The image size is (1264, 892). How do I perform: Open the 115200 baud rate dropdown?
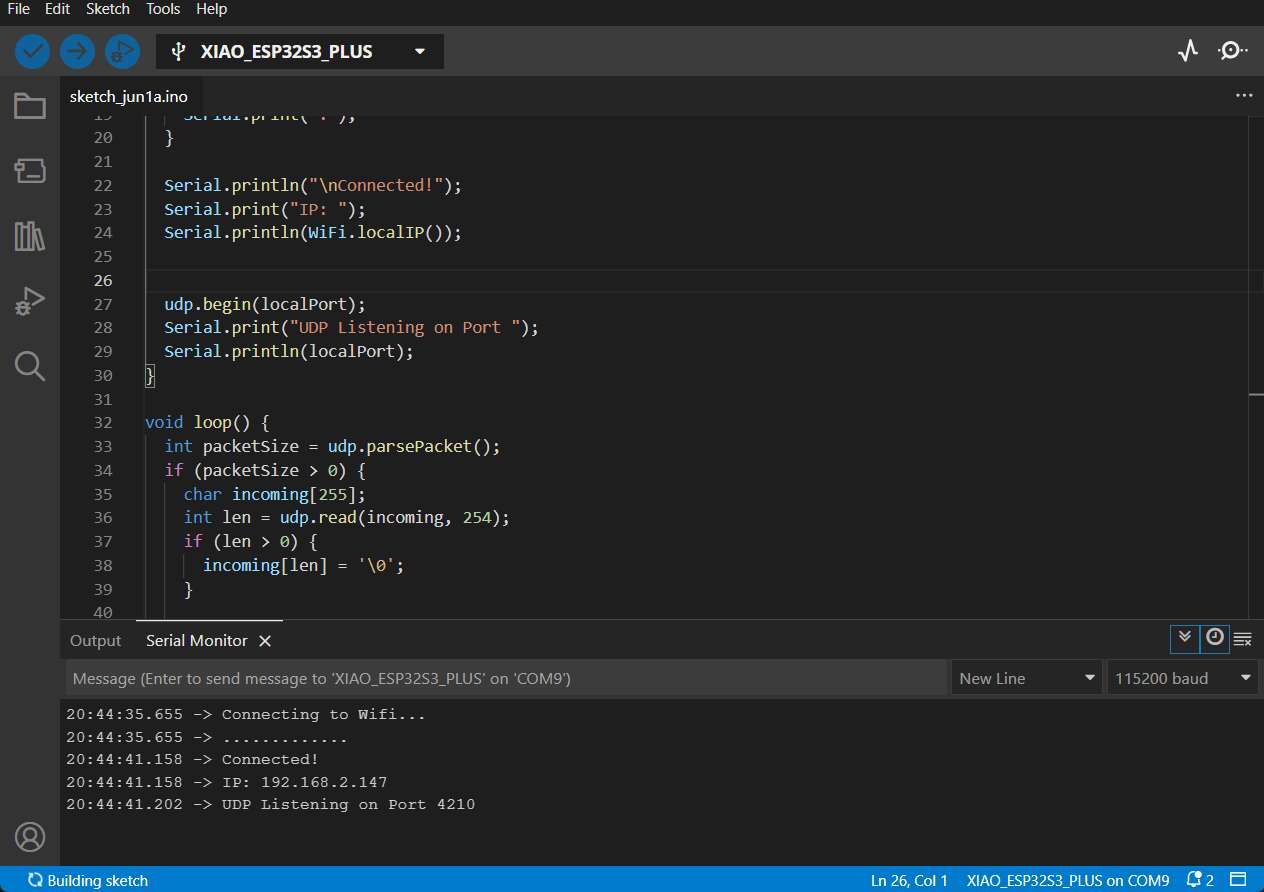[1182, 678]
